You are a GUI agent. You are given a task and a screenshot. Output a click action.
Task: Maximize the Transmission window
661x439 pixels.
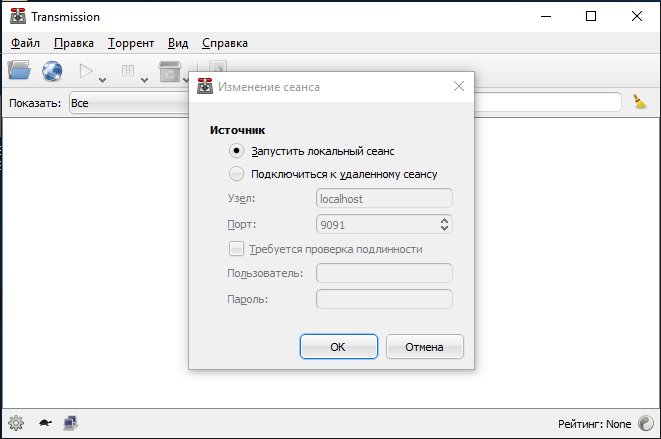click(591, 16)
